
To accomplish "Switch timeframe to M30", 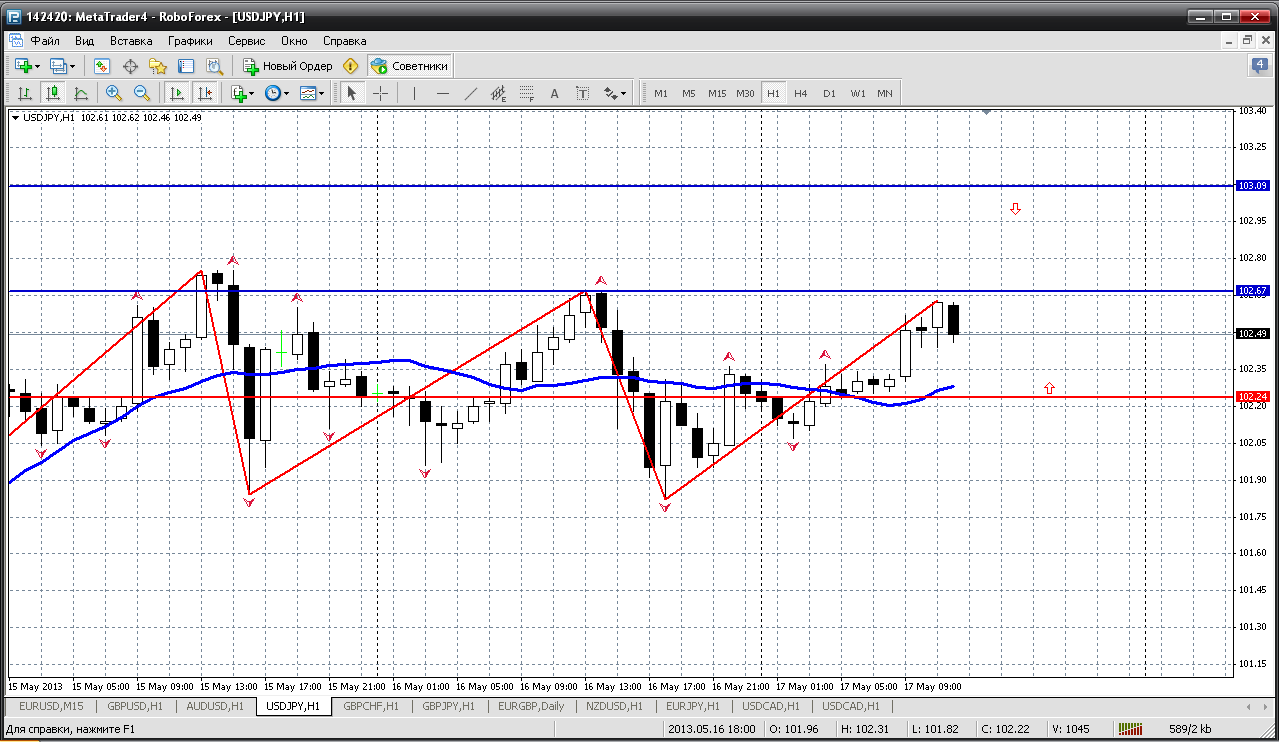I will point(745,93).
